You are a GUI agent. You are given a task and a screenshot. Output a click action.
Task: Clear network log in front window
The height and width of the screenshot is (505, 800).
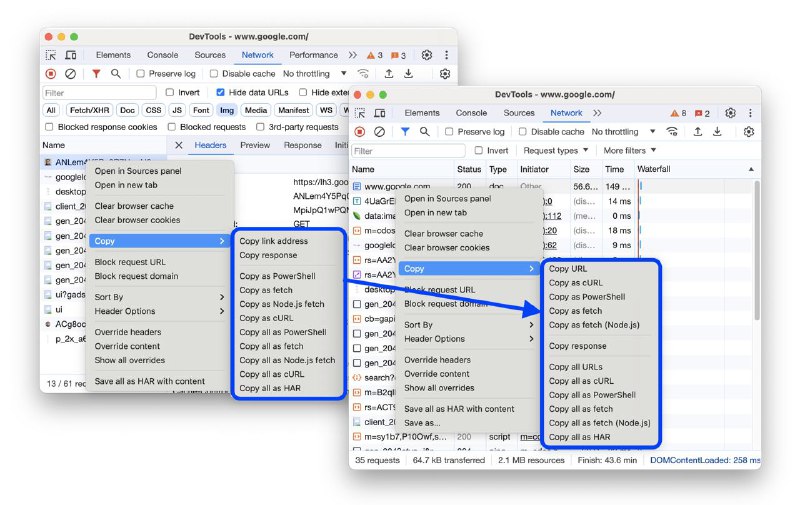click(379, 132)
